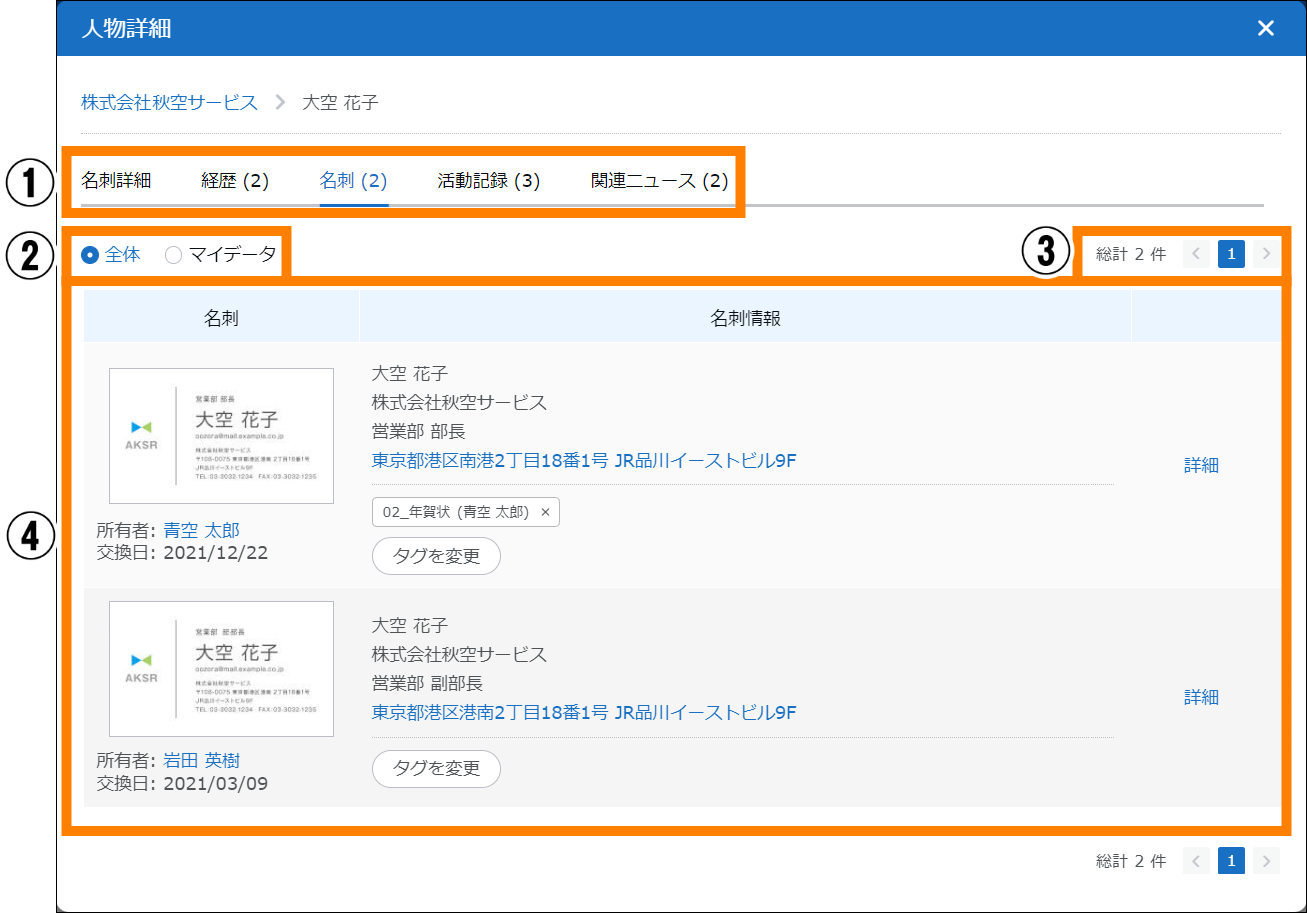
Task: Switch to the 名刺詳細 tab
Action: pos(116,181)
